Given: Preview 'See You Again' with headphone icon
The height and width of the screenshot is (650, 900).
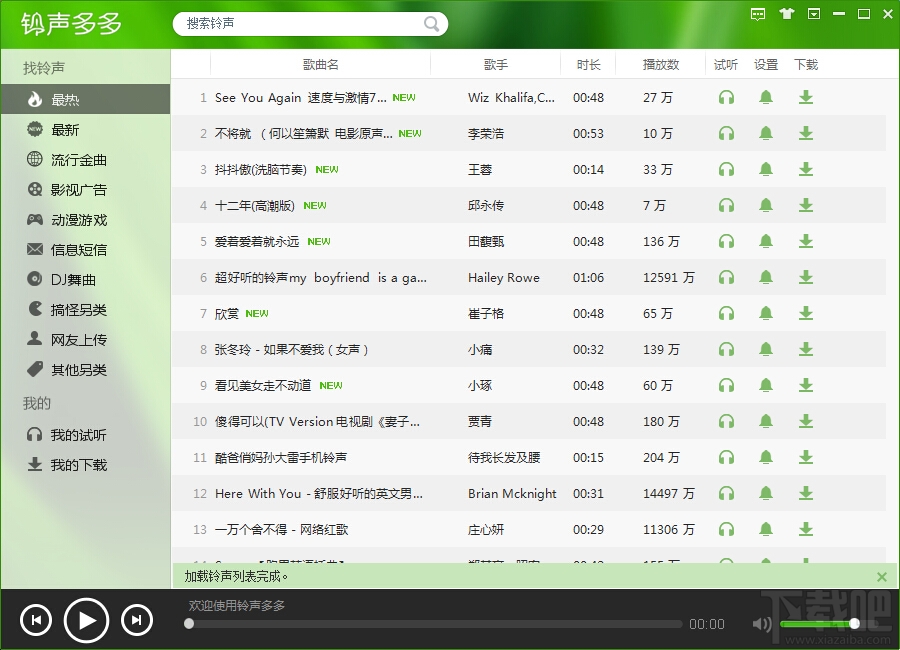Looking at the screenshot, I should 726,98.
